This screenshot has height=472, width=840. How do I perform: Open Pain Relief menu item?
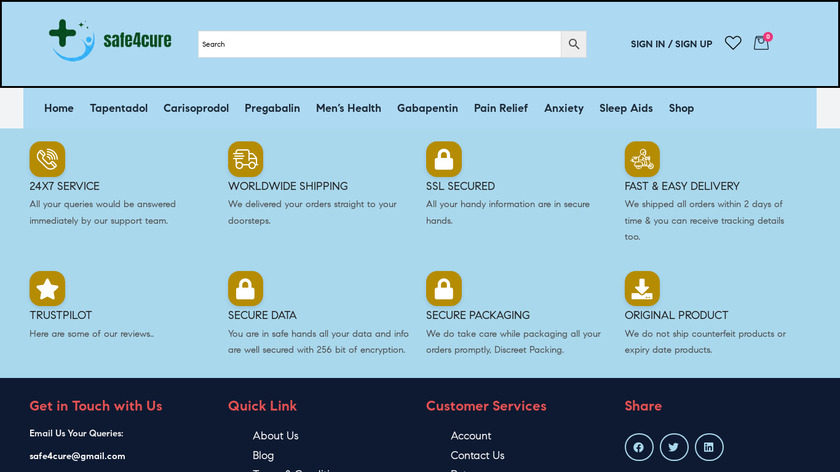(501, 108)
